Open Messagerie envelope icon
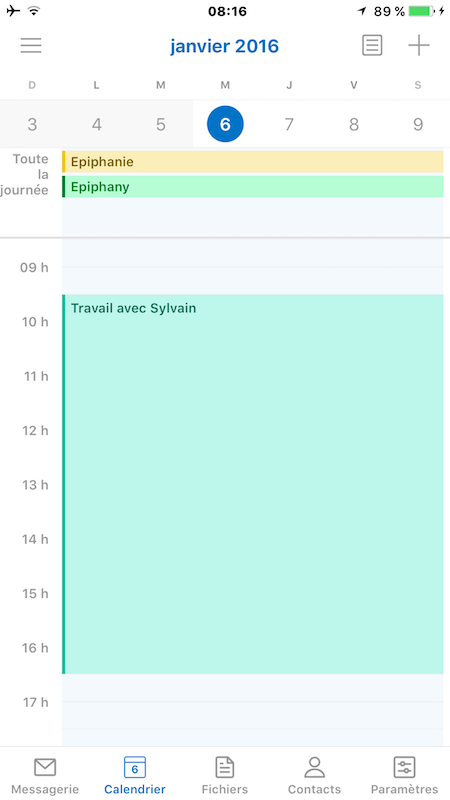Image resolution: width=450 pixels, height=800 pixels. [x=45, y=767]
